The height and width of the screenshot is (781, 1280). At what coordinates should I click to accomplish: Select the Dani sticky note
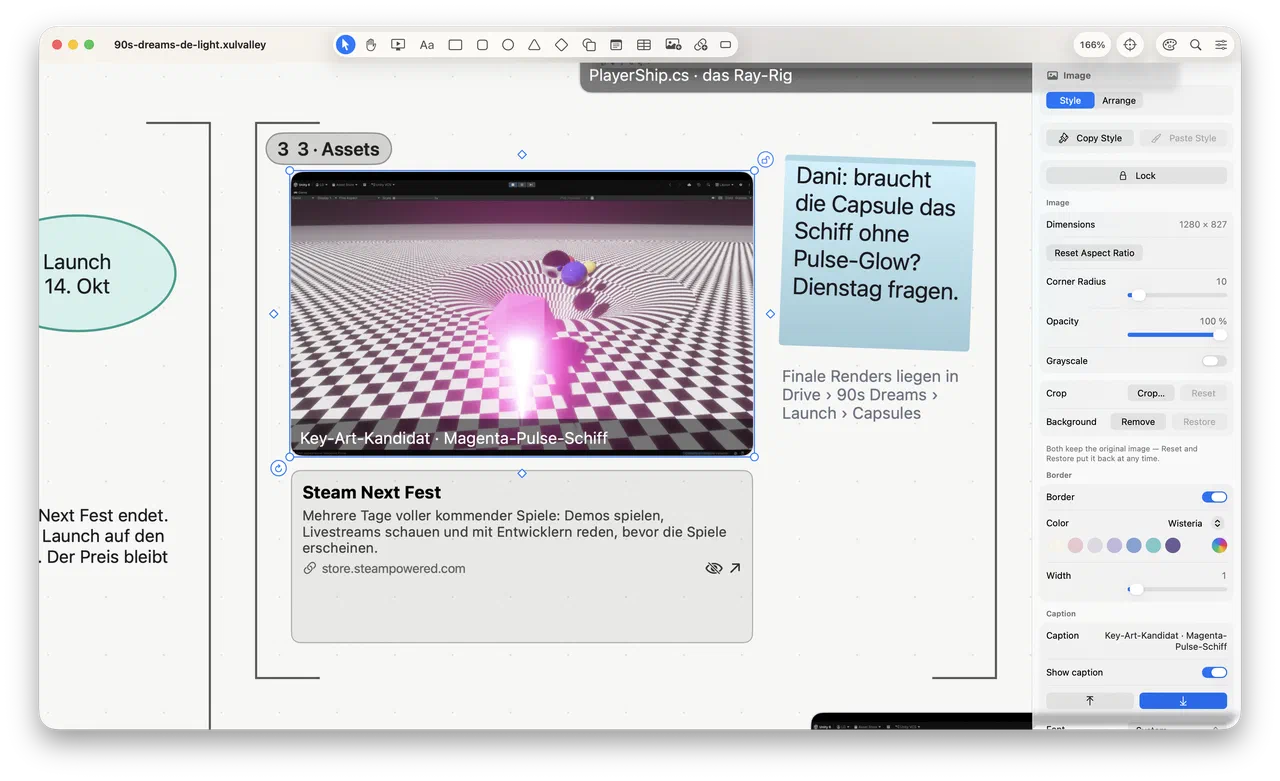(x=875, y=253)
